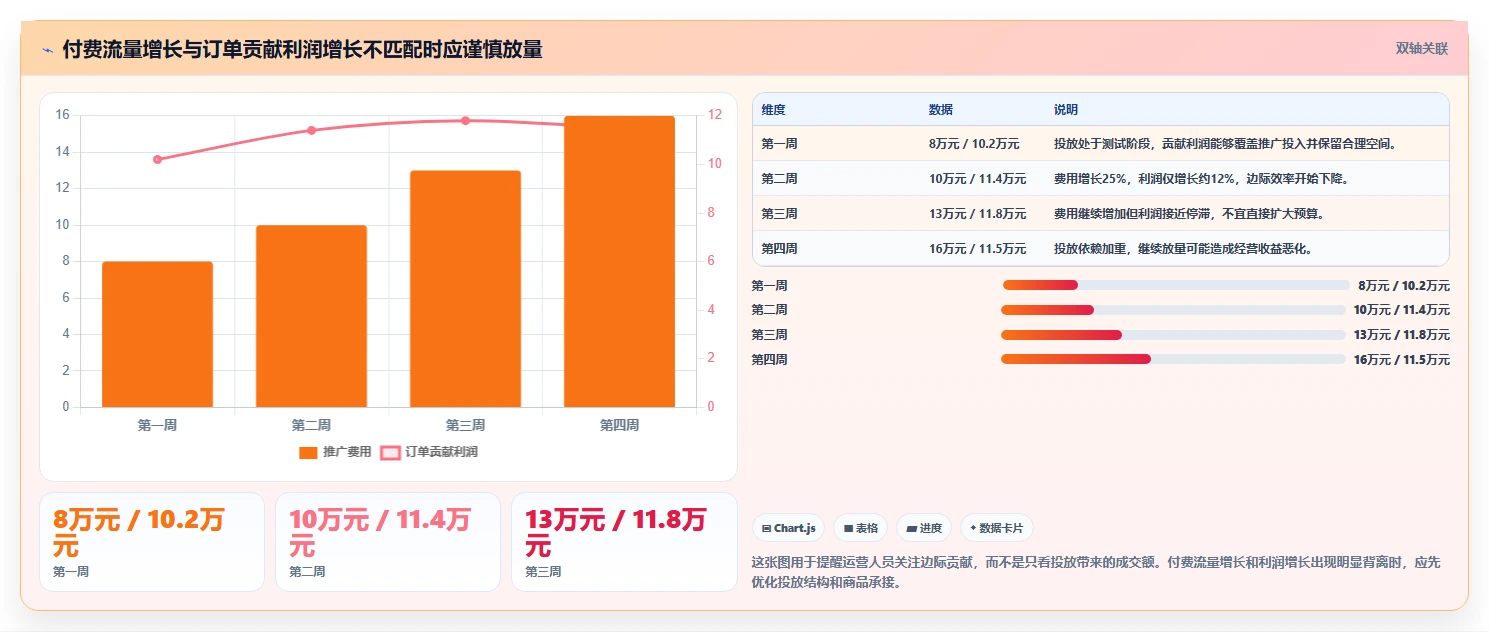Select the 表格 chip
The height and width of the screenshot is (632, 1489).
(x=860, y=528)
